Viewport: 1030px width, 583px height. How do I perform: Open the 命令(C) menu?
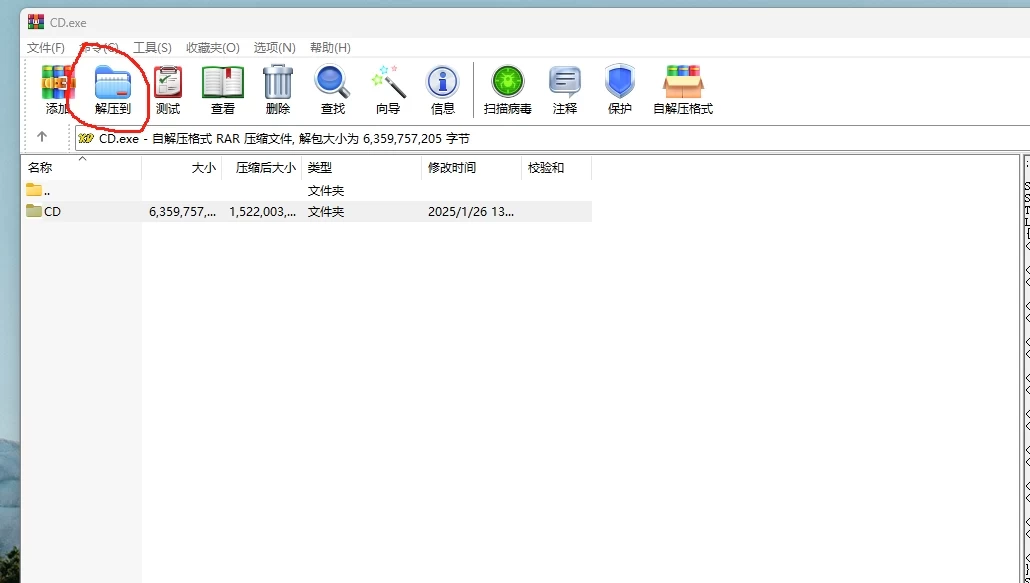click(x=102, y=47)
